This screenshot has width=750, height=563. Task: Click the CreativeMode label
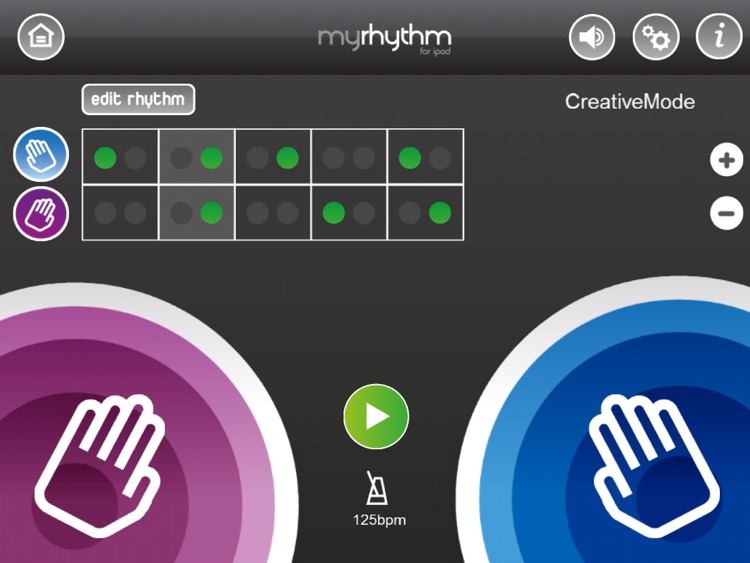629,102
